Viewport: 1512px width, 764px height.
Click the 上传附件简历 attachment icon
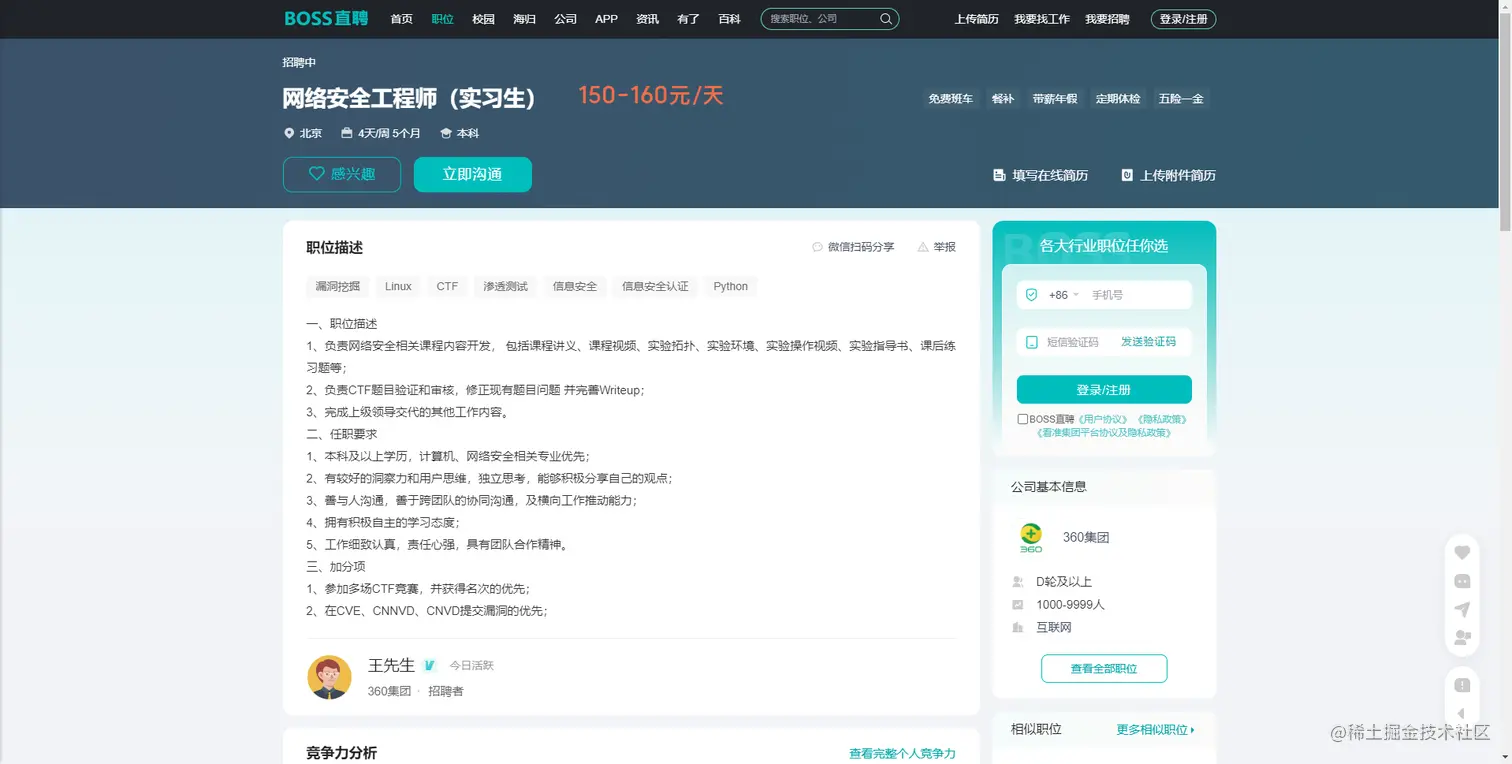click(x=1127, y=175)
